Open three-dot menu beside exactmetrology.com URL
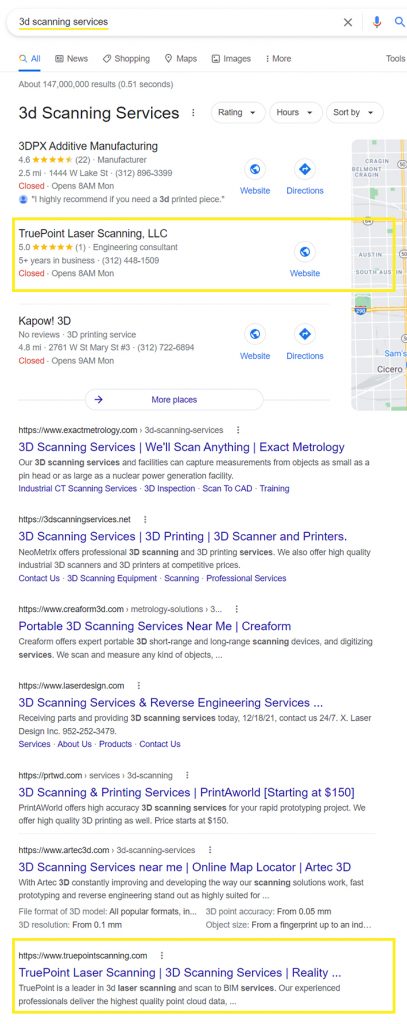The width and height of the screenshot is (407, 1024). 238,430
